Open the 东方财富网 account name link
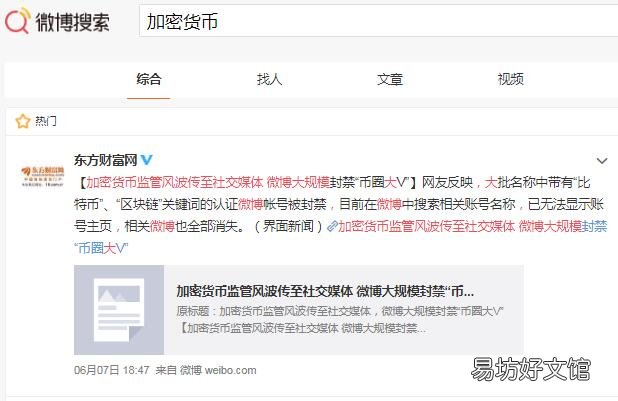Viewport: 618px width, 401px height. (x=105, y=160)
